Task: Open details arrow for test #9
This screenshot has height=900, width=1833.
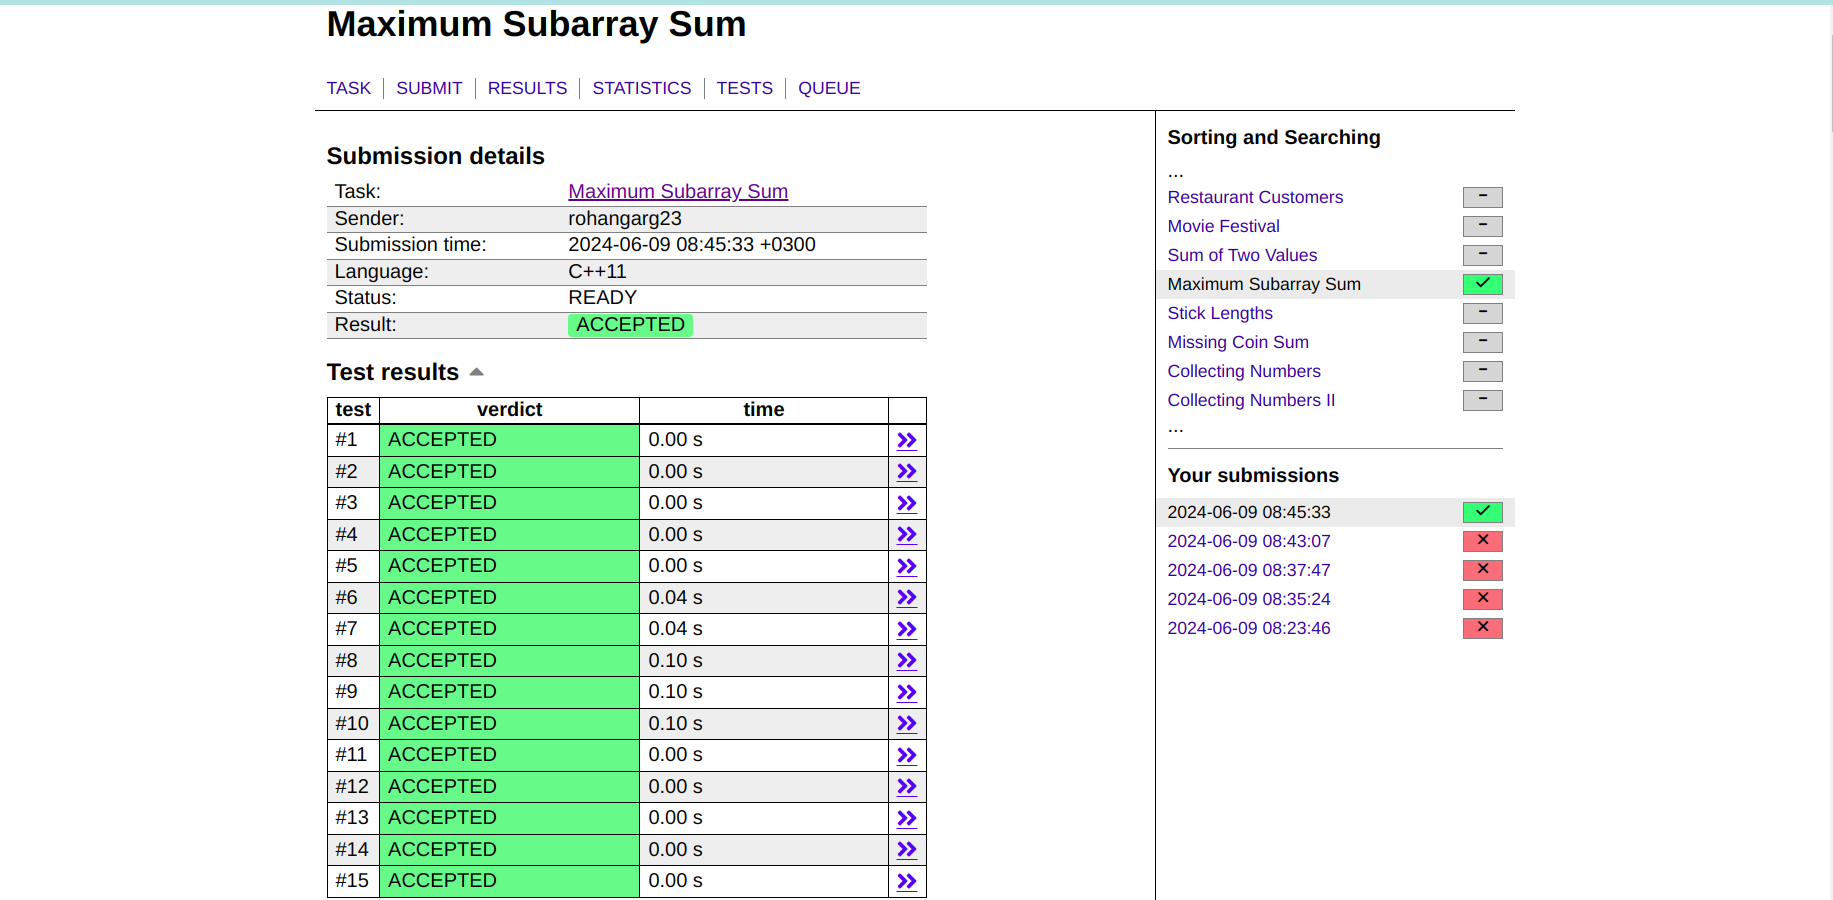Action: point(907,693)
